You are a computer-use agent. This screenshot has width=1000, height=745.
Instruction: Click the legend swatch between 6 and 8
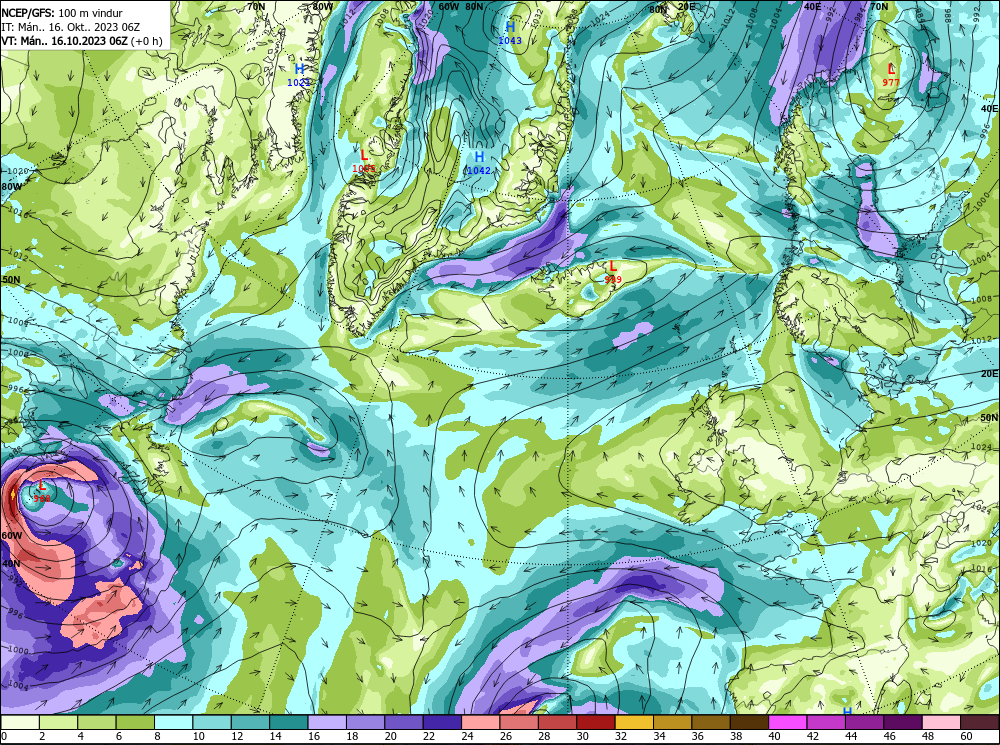[x=135, y=722]
